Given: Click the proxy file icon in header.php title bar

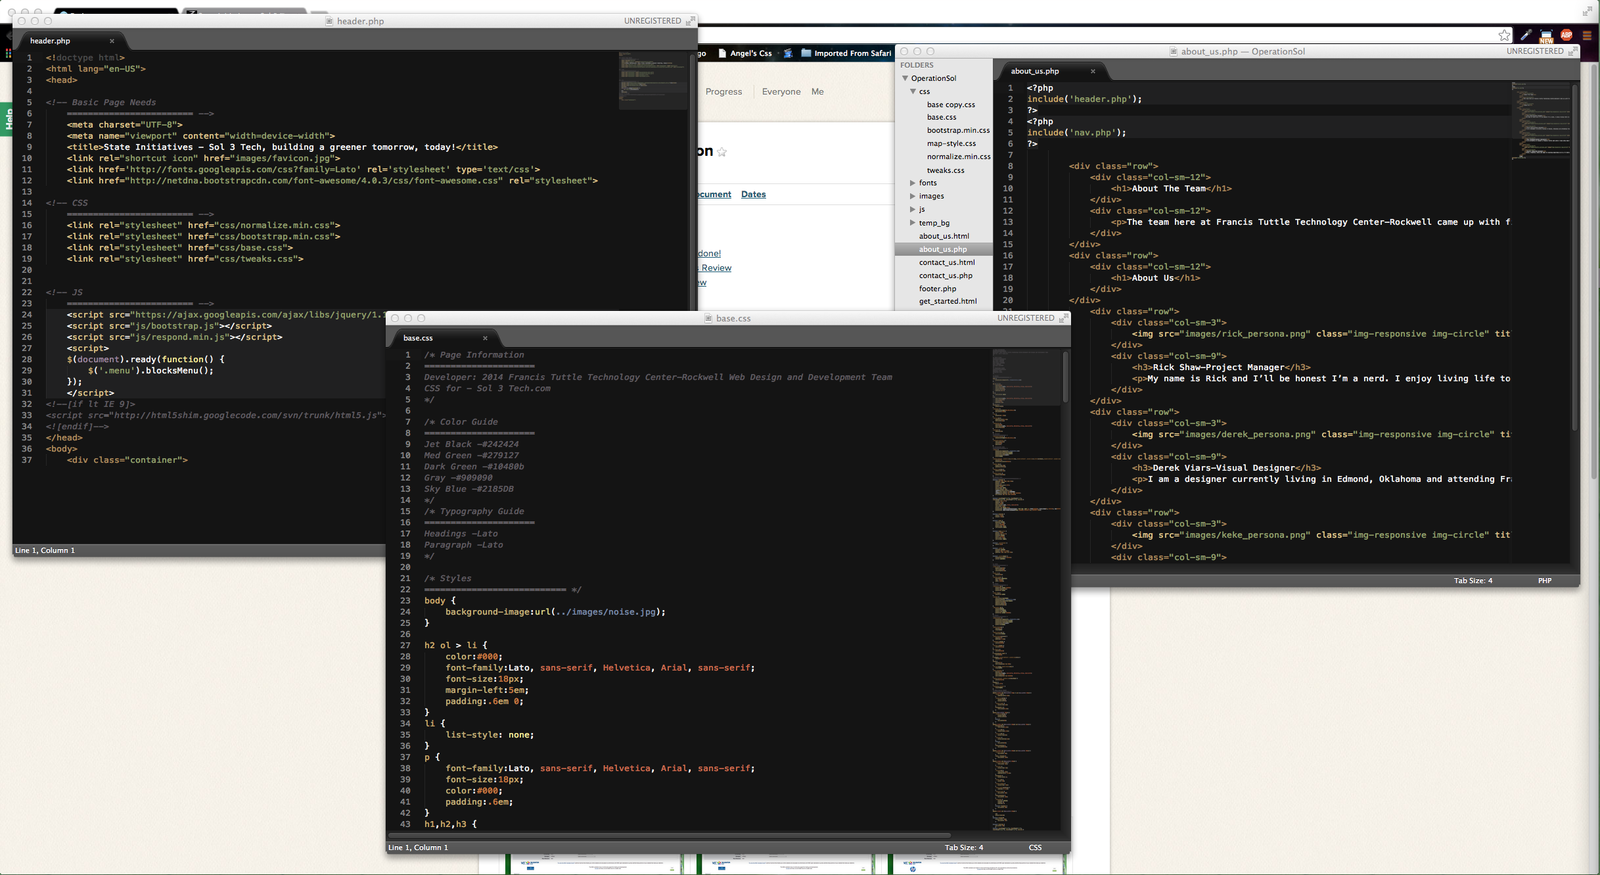Looking at the screenshot, I should [330, 21].
